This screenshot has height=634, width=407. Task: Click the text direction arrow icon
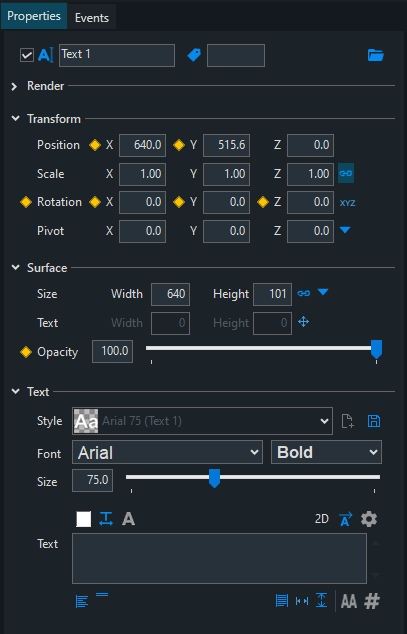(x=346, y=519)
